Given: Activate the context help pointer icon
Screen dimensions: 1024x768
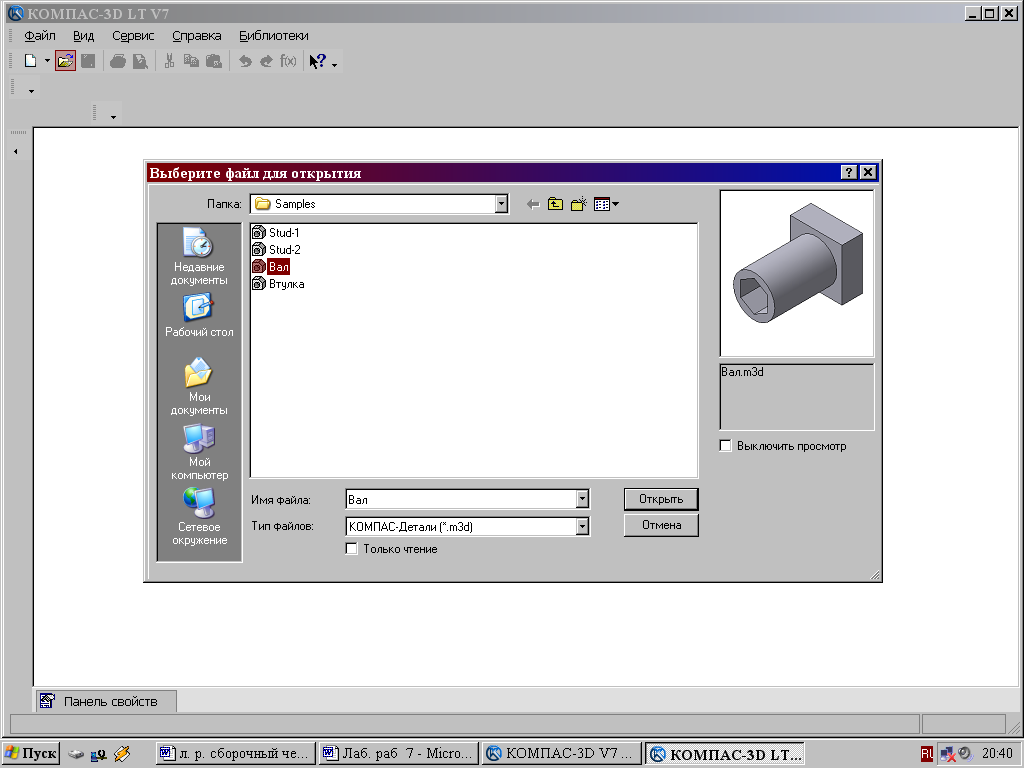Looking at the screenshot, I should (x=317, y=61).
